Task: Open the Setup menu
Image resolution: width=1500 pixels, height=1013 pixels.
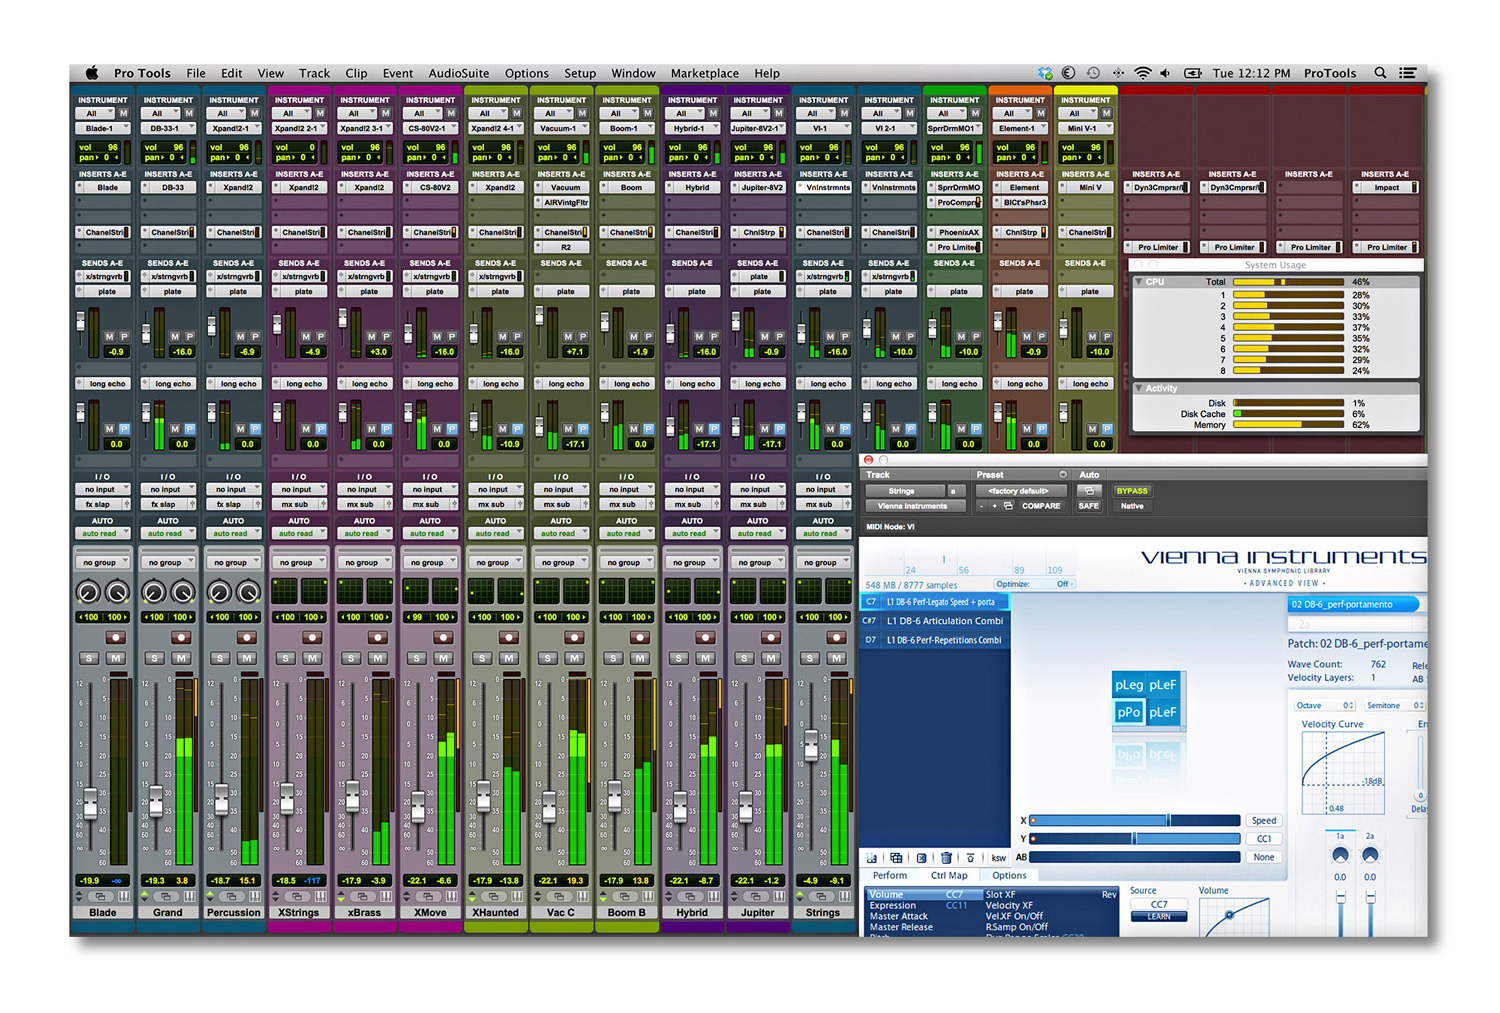Action: click(580, 73)
